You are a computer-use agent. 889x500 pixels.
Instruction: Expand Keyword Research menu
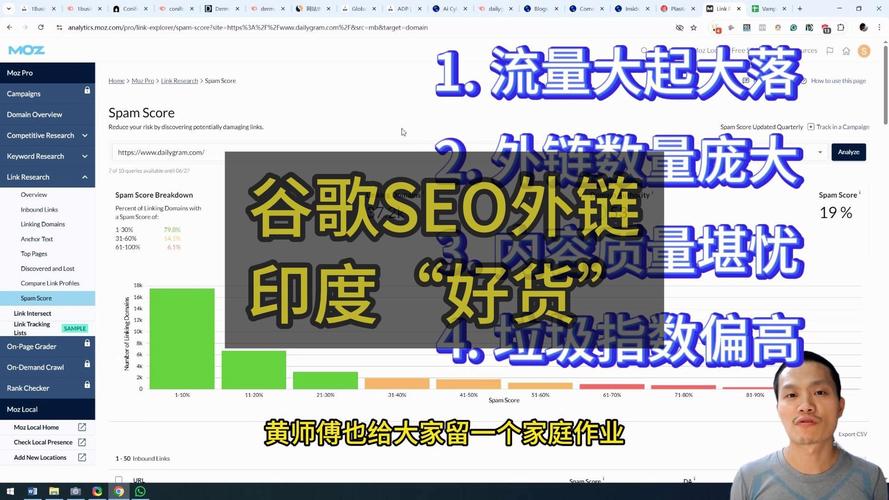click(48, 156)
